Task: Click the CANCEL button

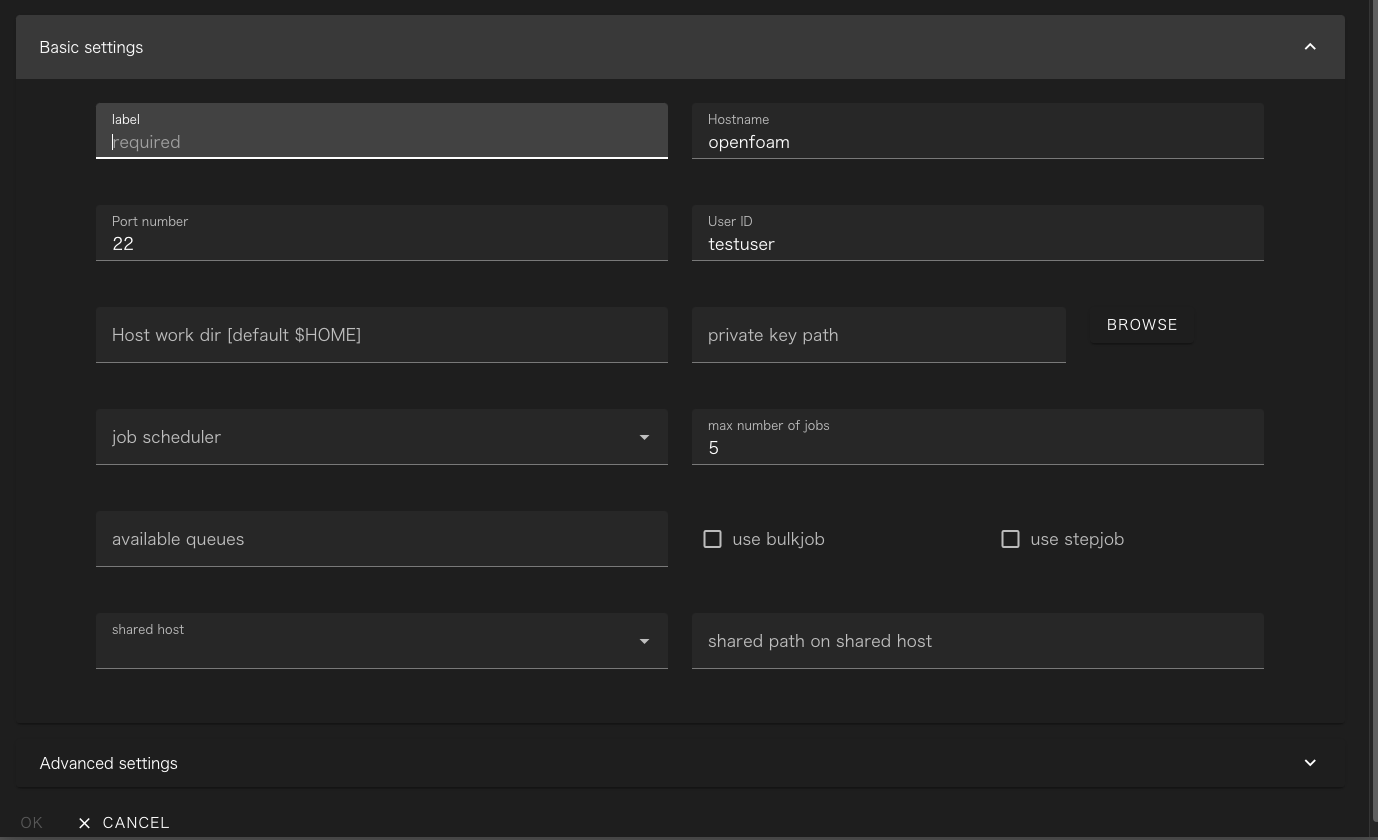Action: coord(124,823)
